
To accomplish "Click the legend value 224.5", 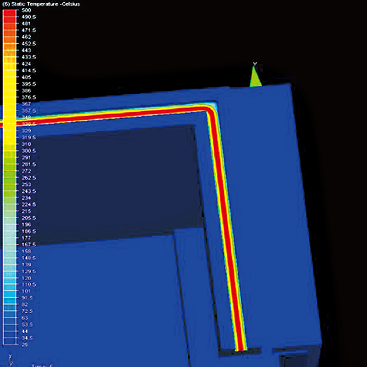I will [x=29, y=204].
